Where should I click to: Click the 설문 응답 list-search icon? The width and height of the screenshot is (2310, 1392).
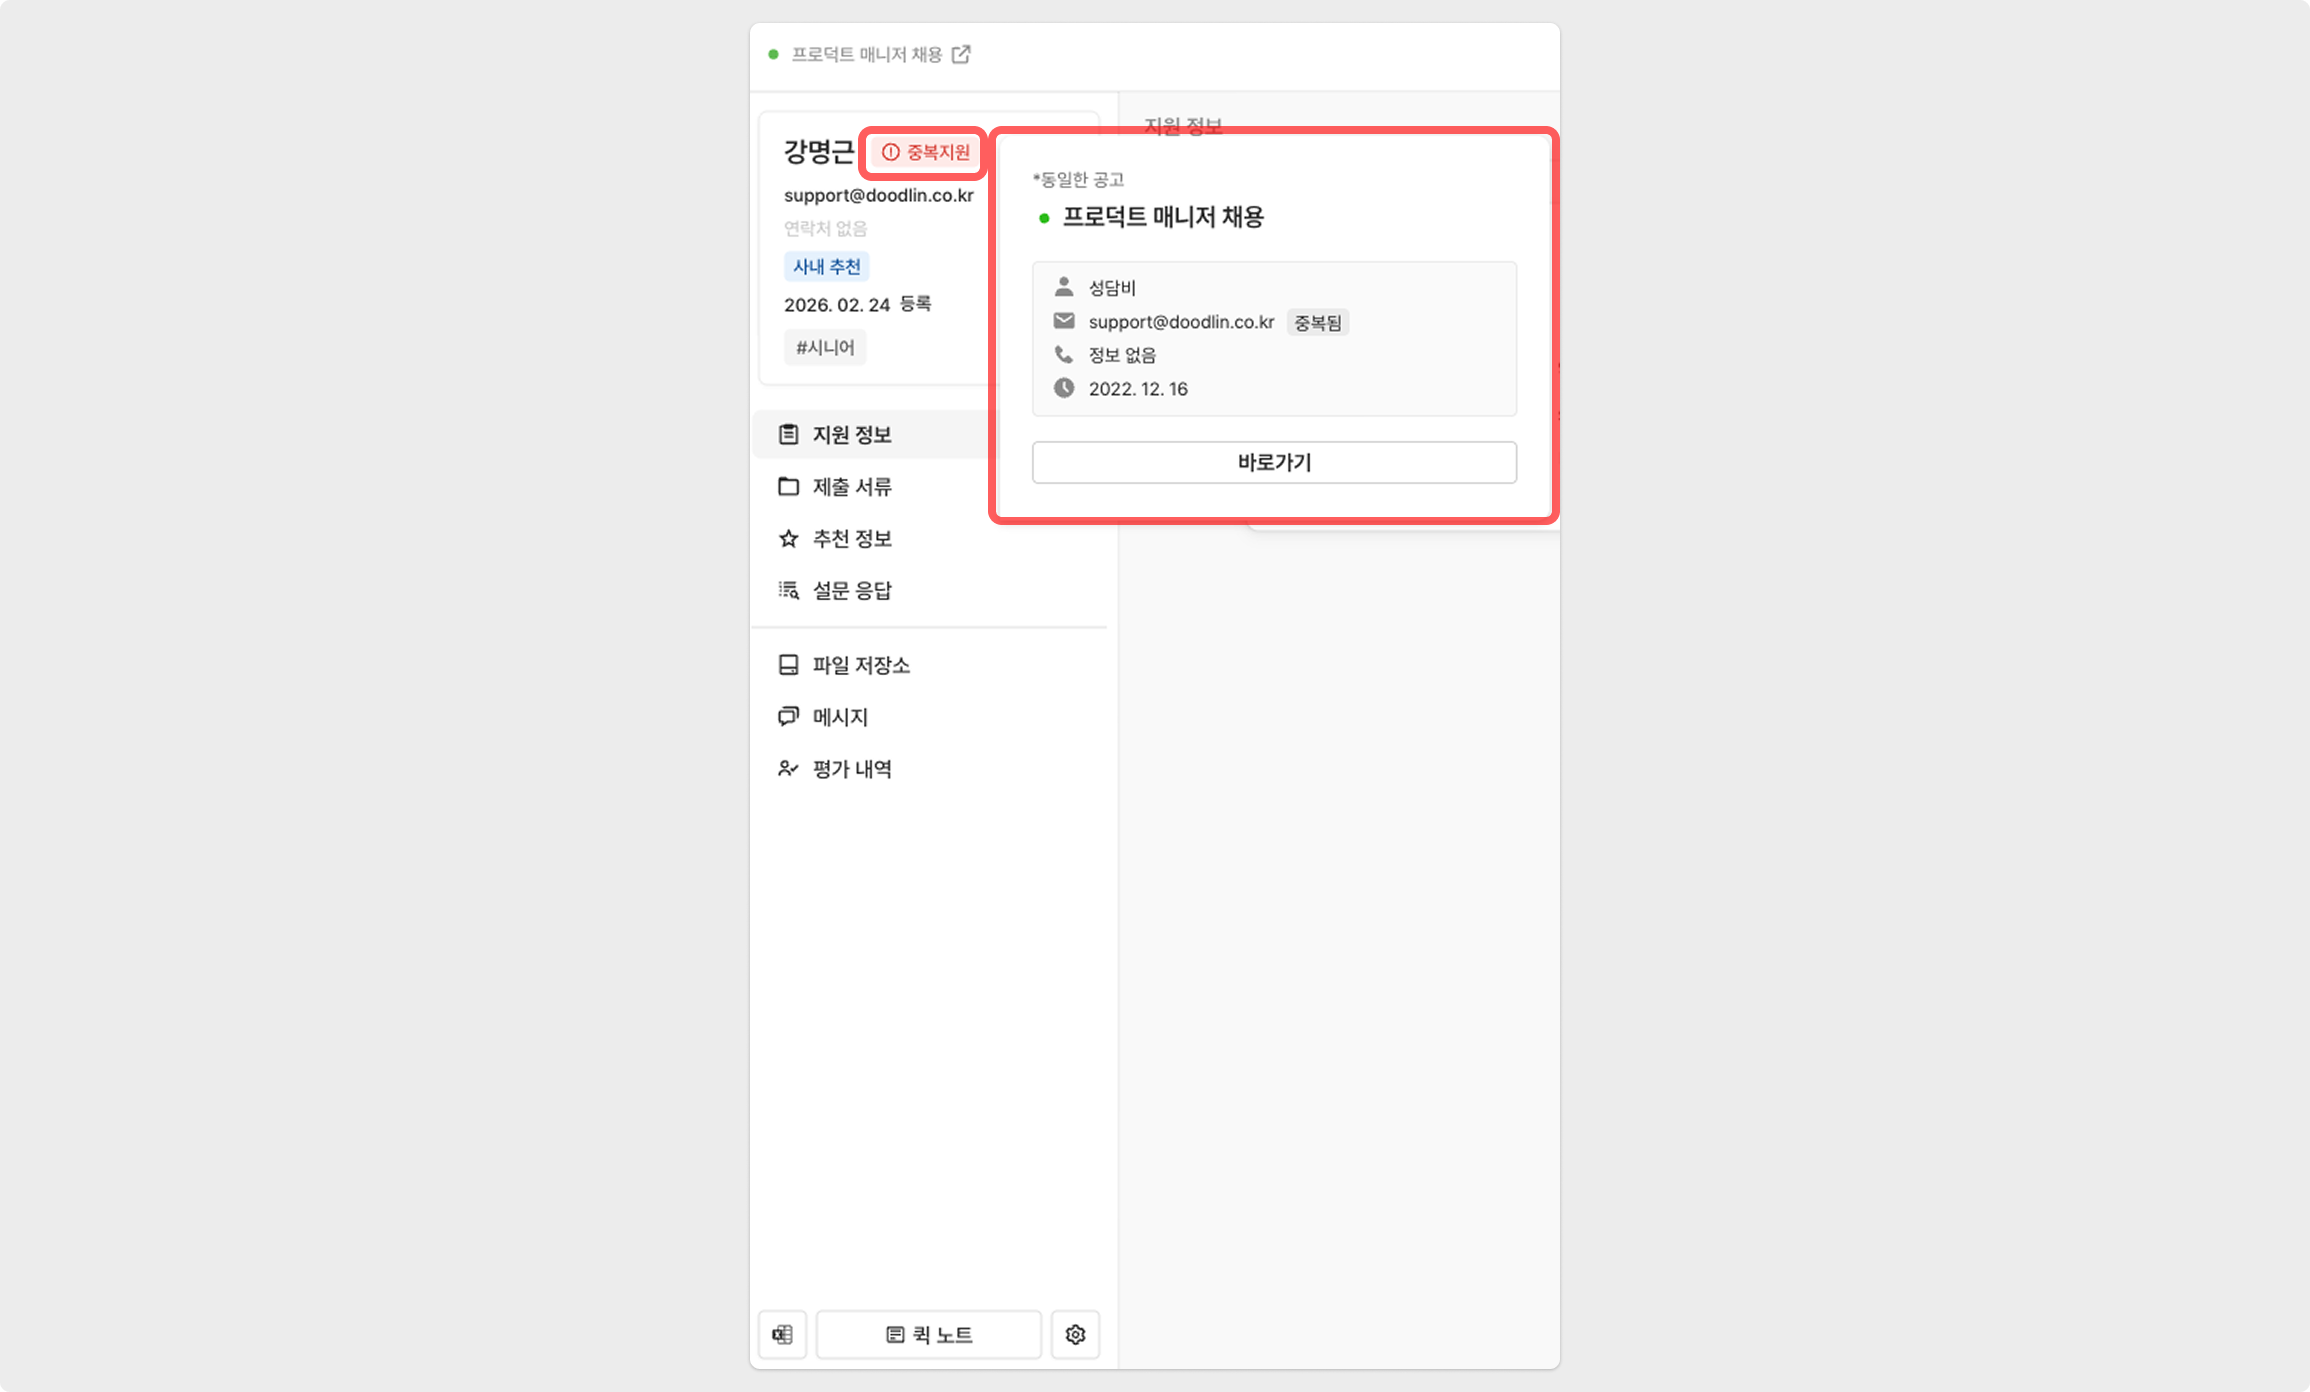[788, 590]
